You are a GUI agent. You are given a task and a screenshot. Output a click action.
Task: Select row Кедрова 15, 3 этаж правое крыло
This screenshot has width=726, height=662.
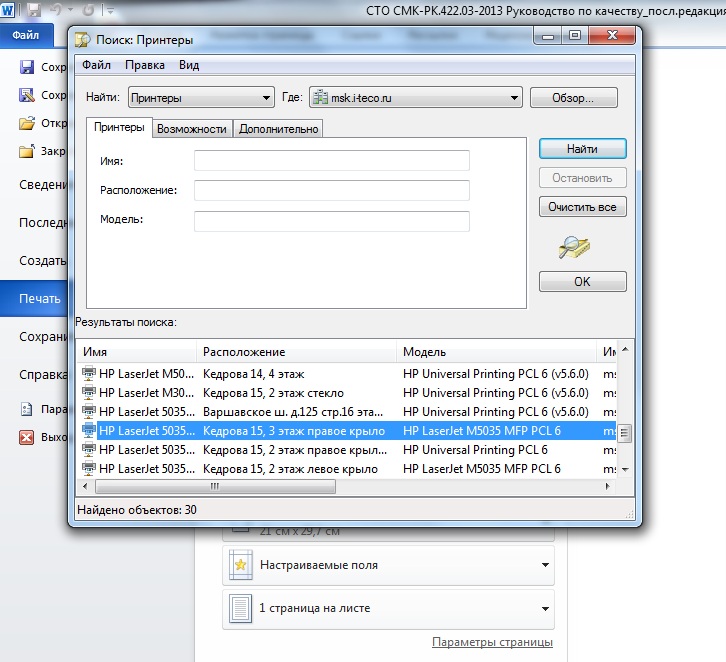pos(349,431)
